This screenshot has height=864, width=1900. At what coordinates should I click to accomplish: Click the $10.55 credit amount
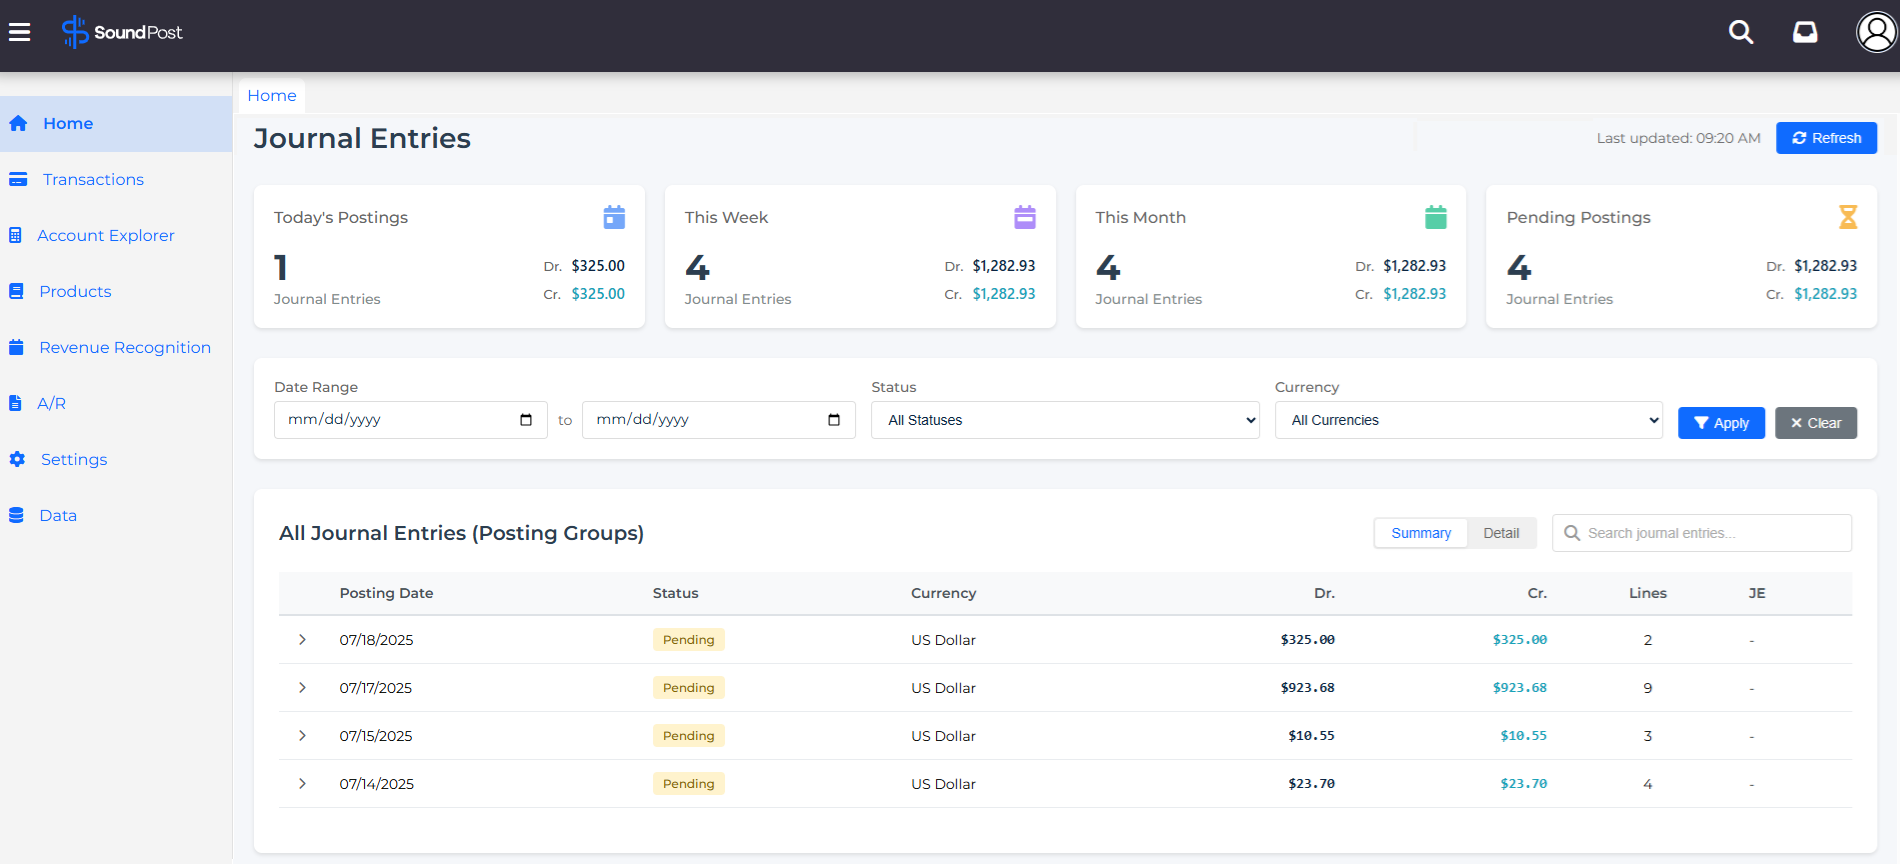point(1523,736)
